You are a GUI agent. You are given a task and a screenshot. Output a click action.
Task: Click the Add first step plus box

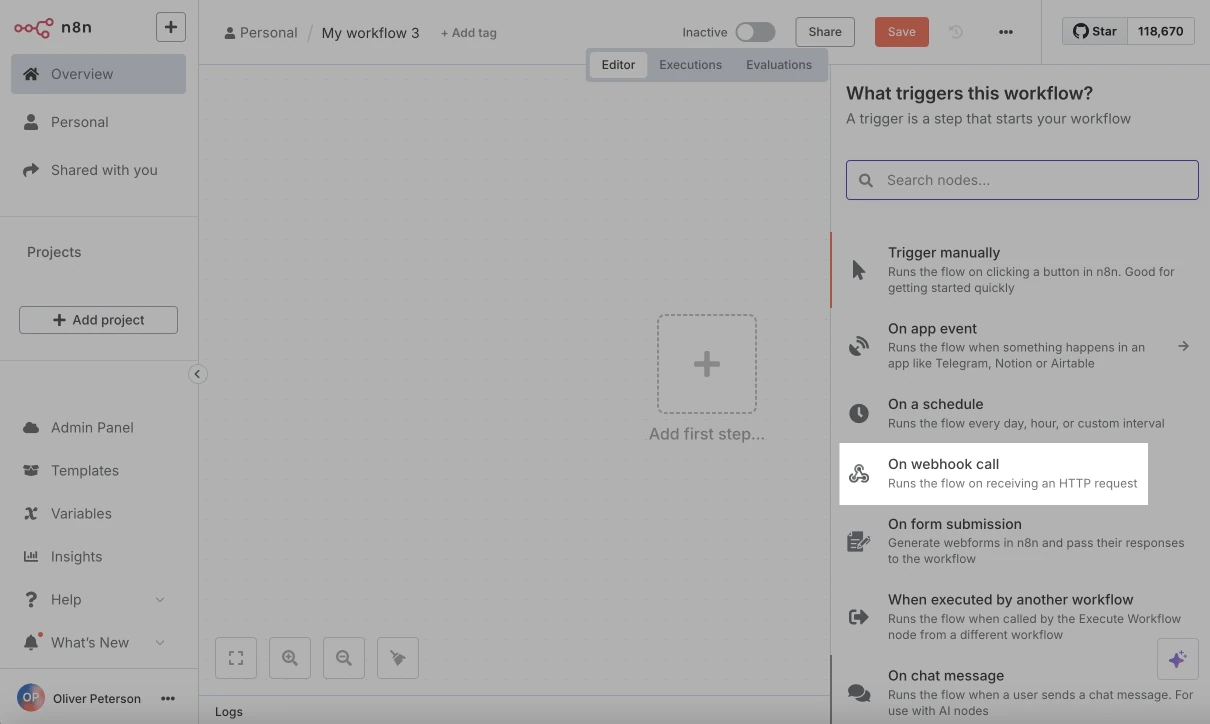pyautogui.click(x=707, y=364)
